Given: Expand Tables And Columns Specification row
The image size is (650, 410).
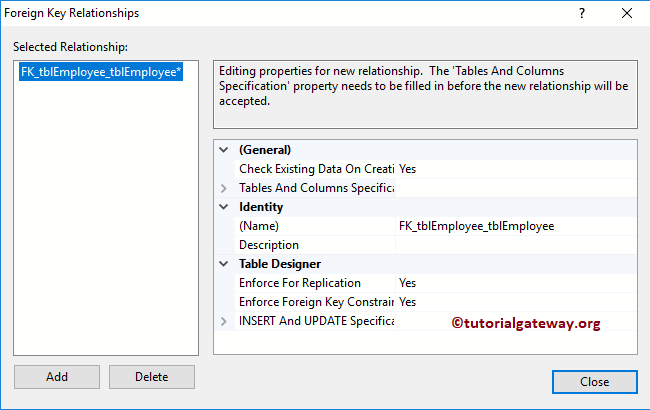Looking at the screenshot, I should click(223, 188).
